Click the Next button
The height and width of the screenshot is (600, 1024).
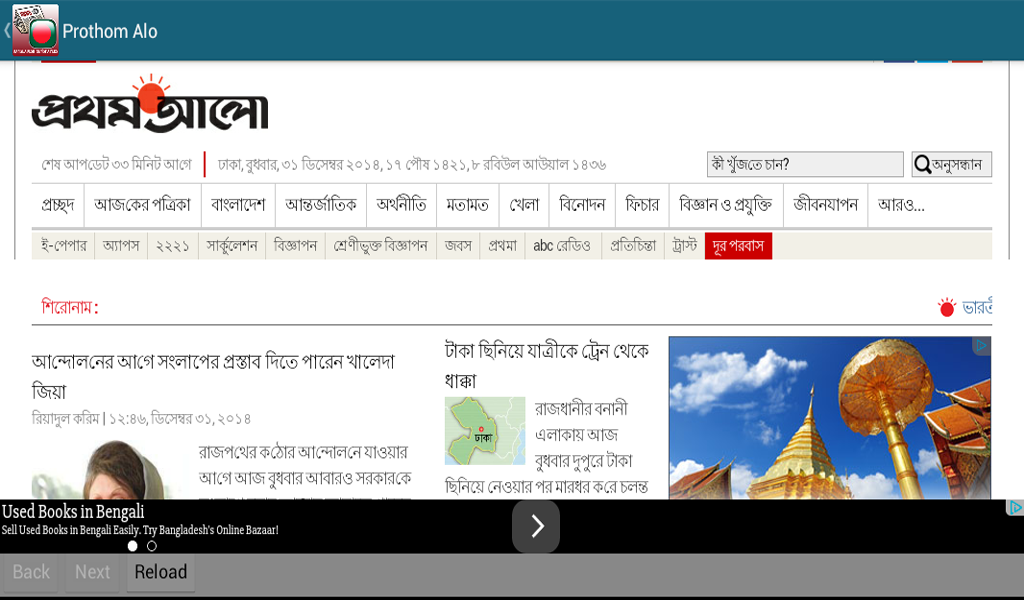tap(92, 573)
